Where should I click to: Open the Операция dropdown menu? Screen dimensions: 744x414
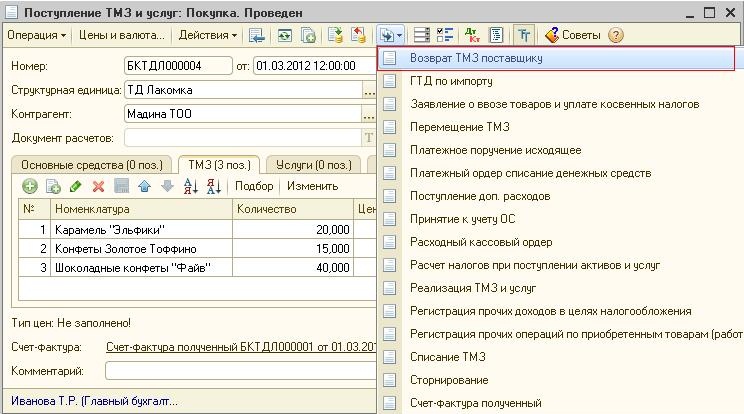(37, 35)
